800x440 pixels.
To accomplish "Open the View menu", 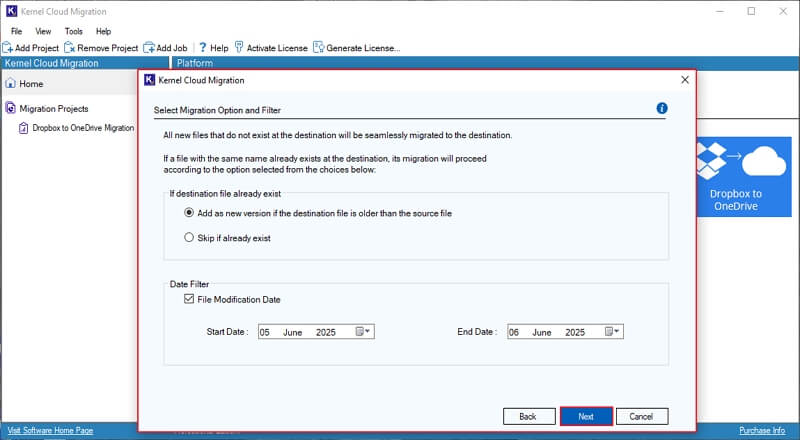I will tap(43, 31).
